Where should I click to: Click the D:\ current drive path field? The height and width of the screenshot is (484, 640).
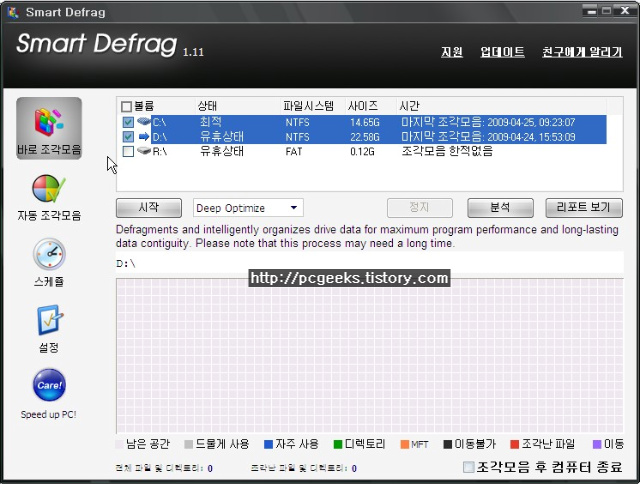[370, 263]
